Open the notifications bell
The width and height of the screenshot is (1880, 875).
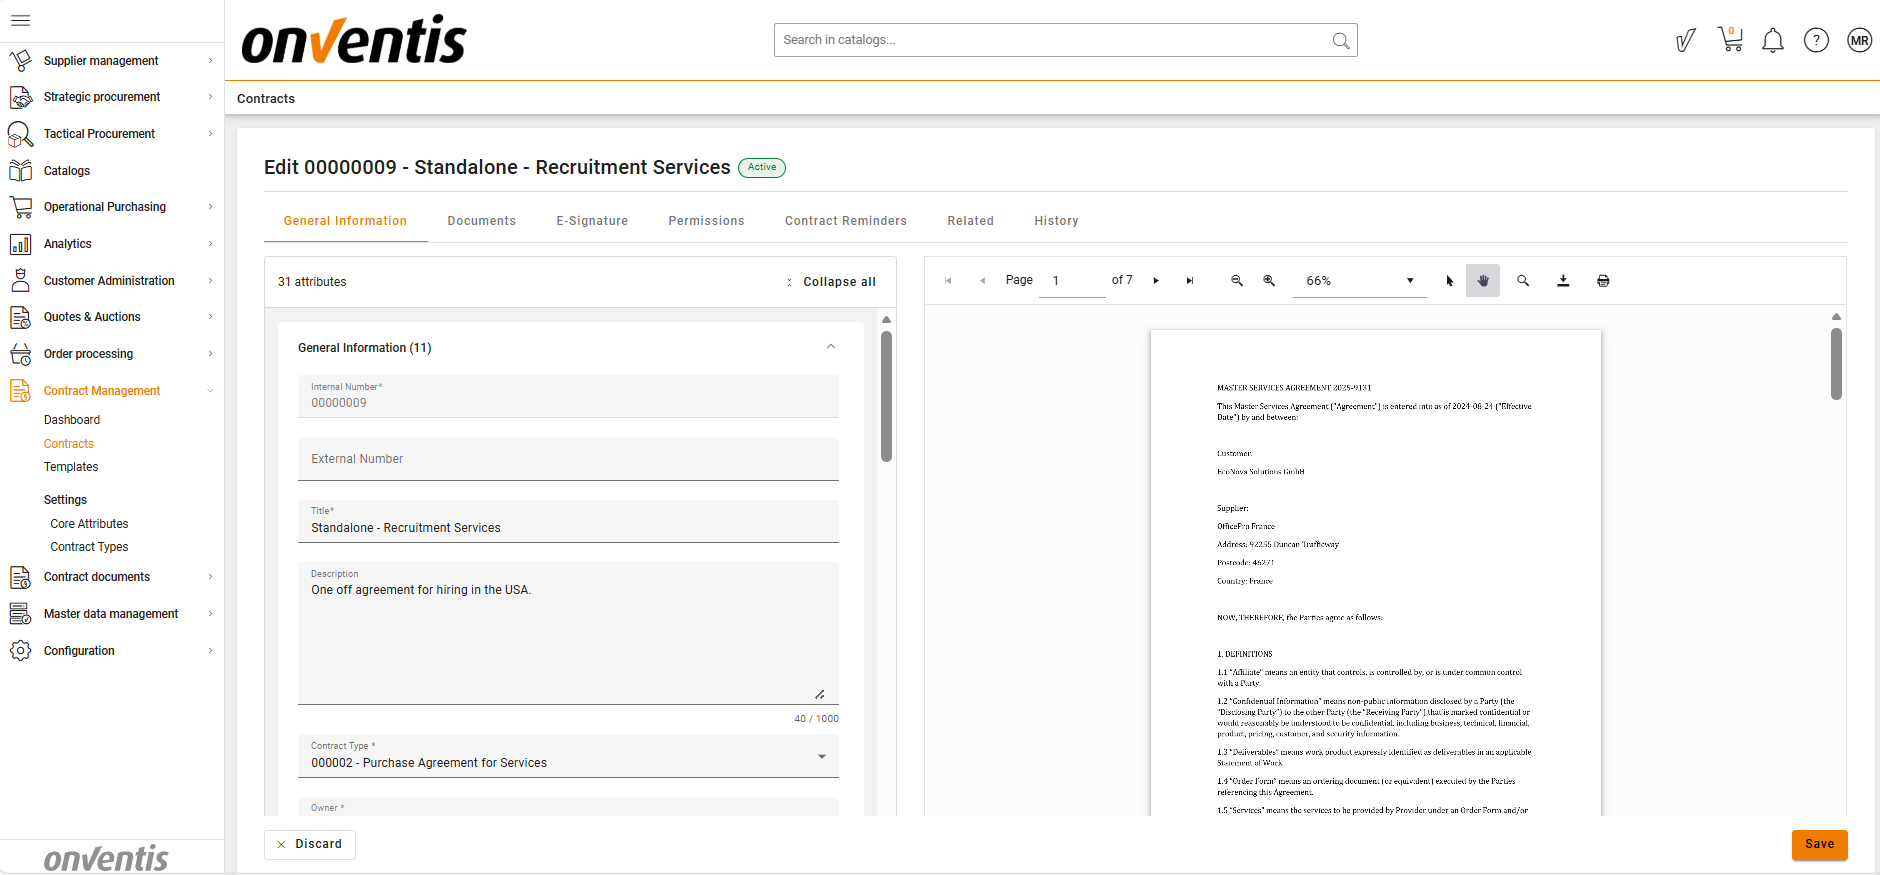click(1772, 41)
